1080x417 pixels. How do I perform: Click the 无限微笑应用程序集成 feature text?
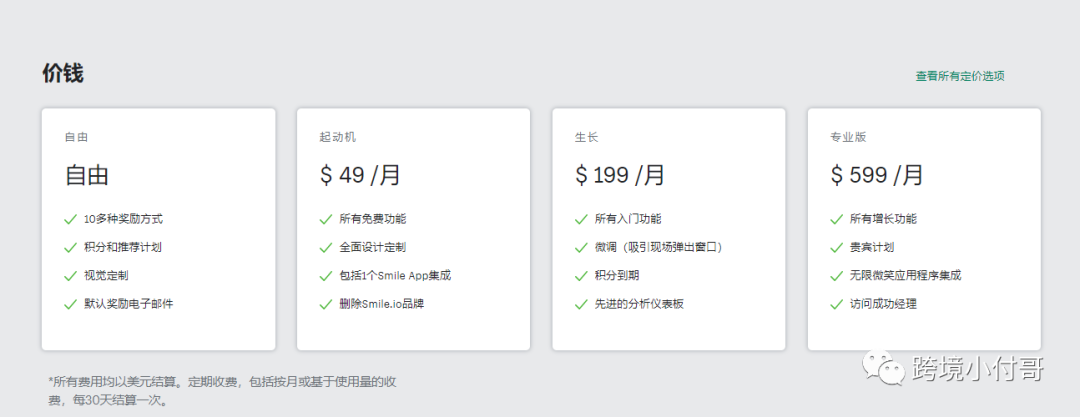pos(906,275)
